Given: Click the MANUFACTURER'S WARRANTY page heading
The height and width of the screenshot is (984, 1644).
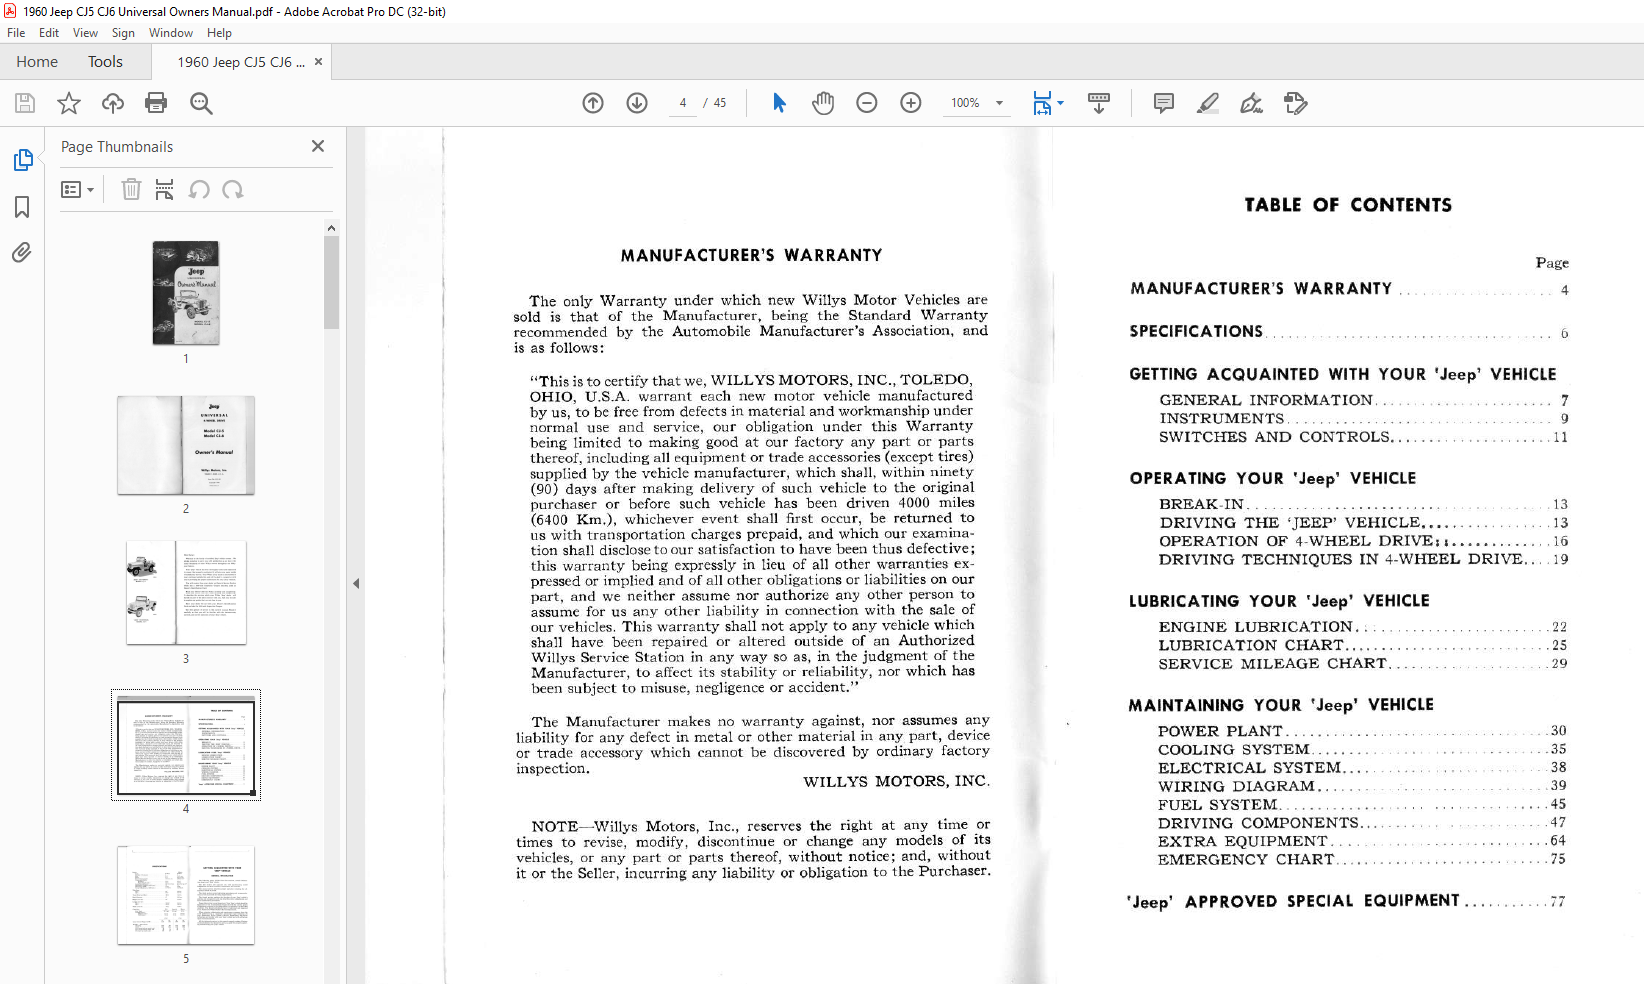Looking at the screenshot, I should click(752, 256).
